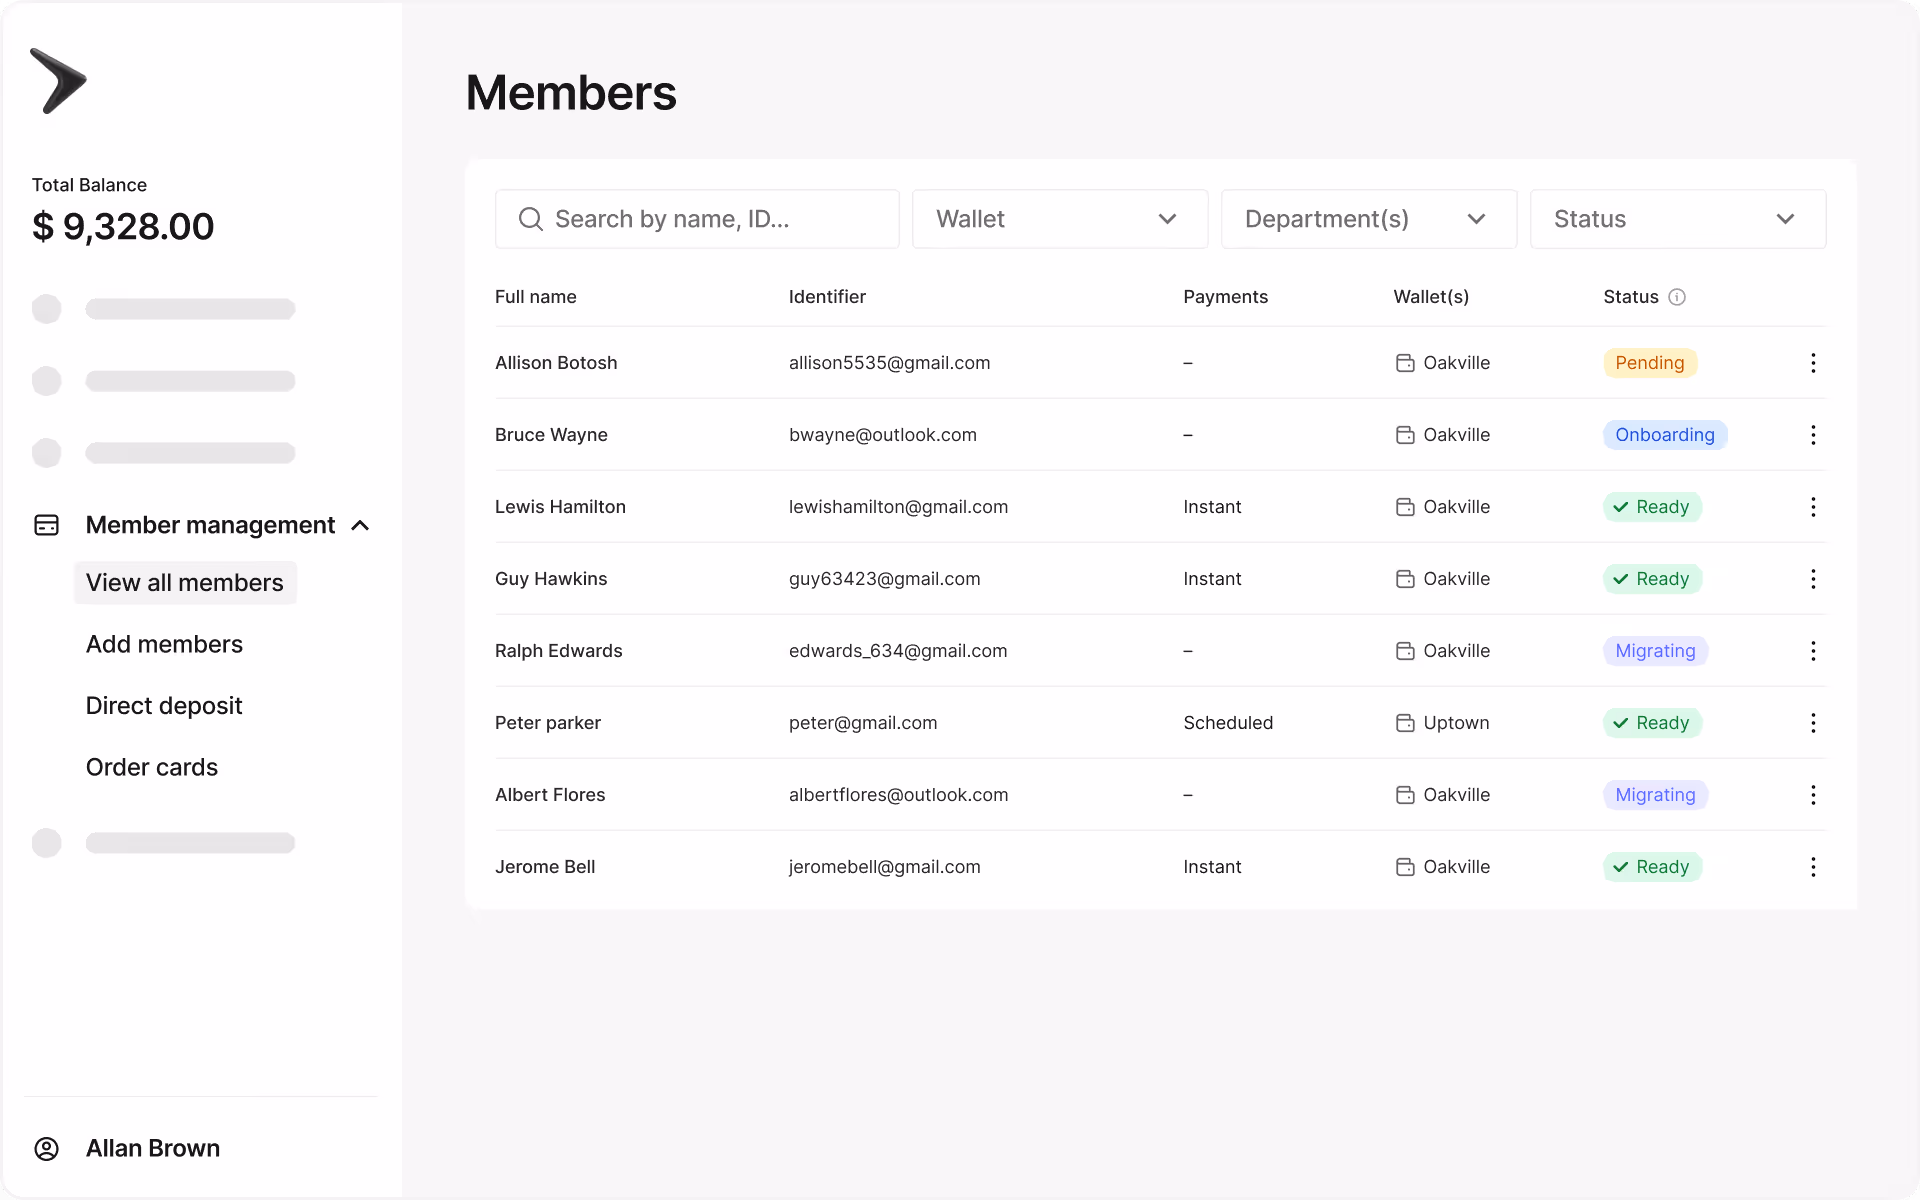Image resolution: width=1920 pixels, height=1200 pixels.
Task: Open the Add members page
Action: (x=164, y=644)
